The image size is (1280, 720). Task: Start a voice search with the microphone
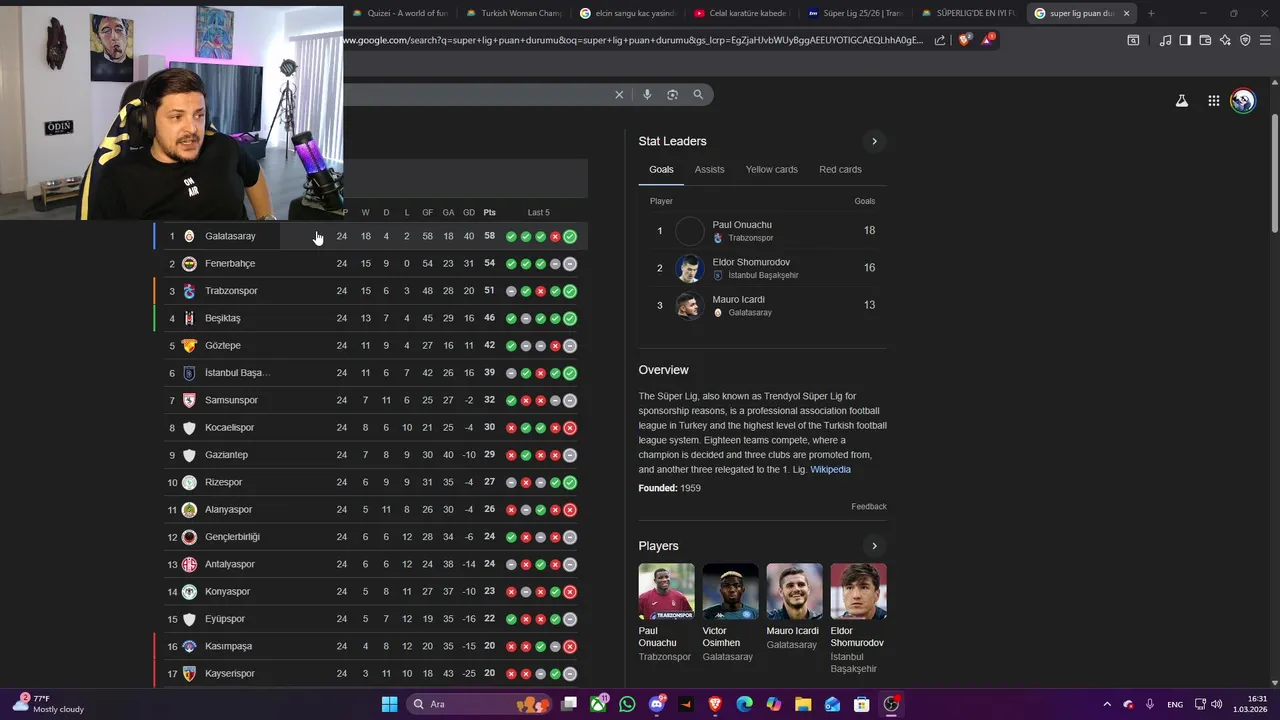(x=647, y=95)
